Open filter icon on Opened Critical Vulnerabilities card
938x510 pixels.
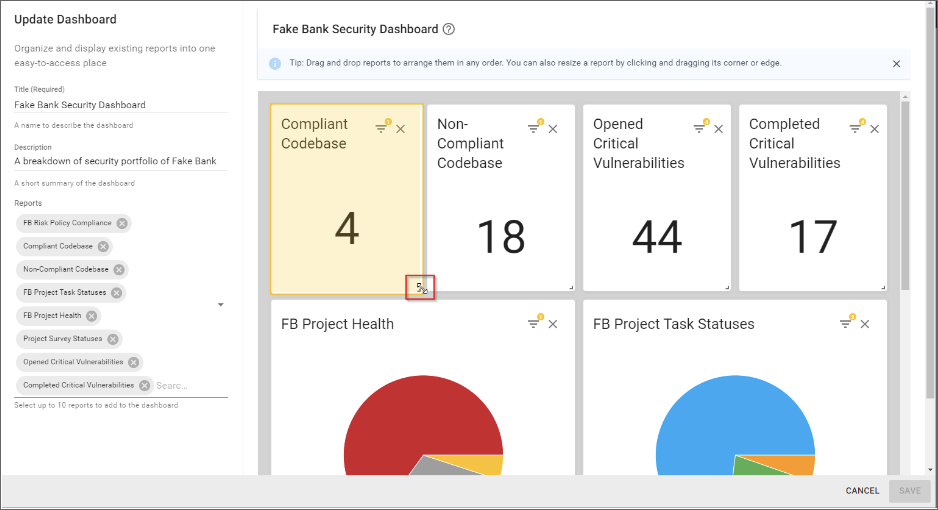[700, 128]
